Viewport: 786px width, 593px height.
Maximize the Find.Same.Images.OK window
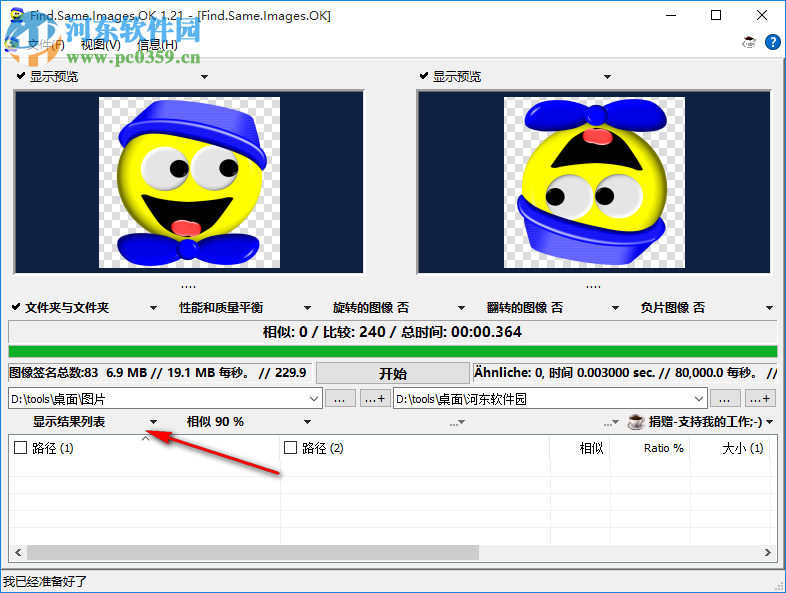(x=716, y=16)
